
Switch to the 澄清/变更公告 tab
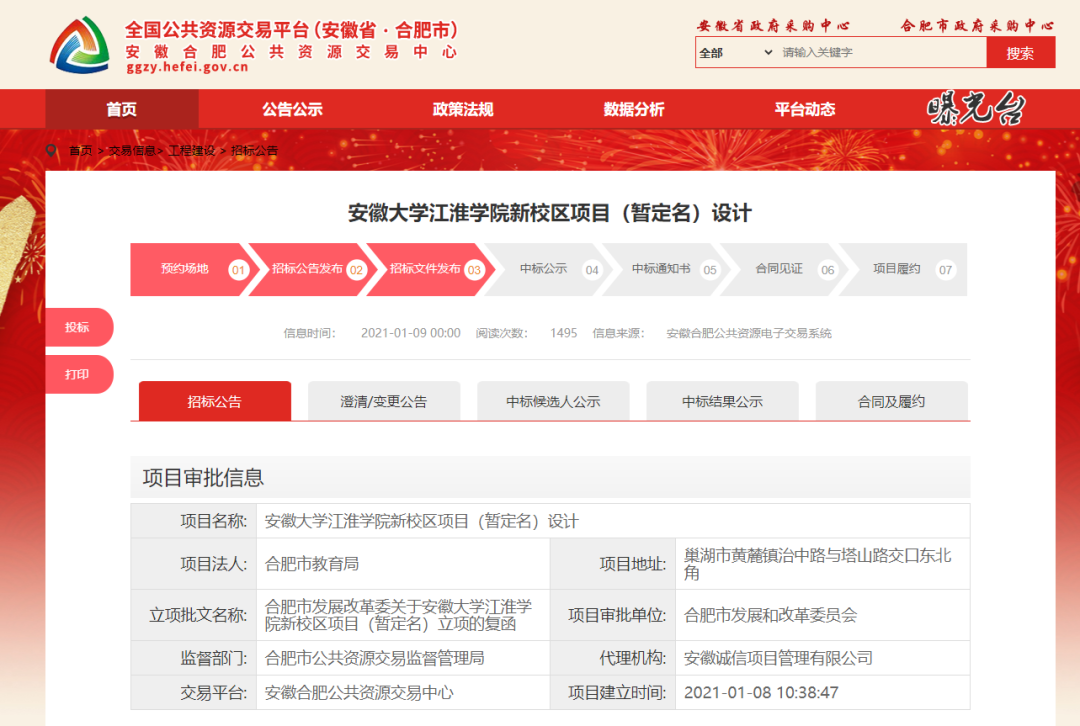[x=384, y=401]
